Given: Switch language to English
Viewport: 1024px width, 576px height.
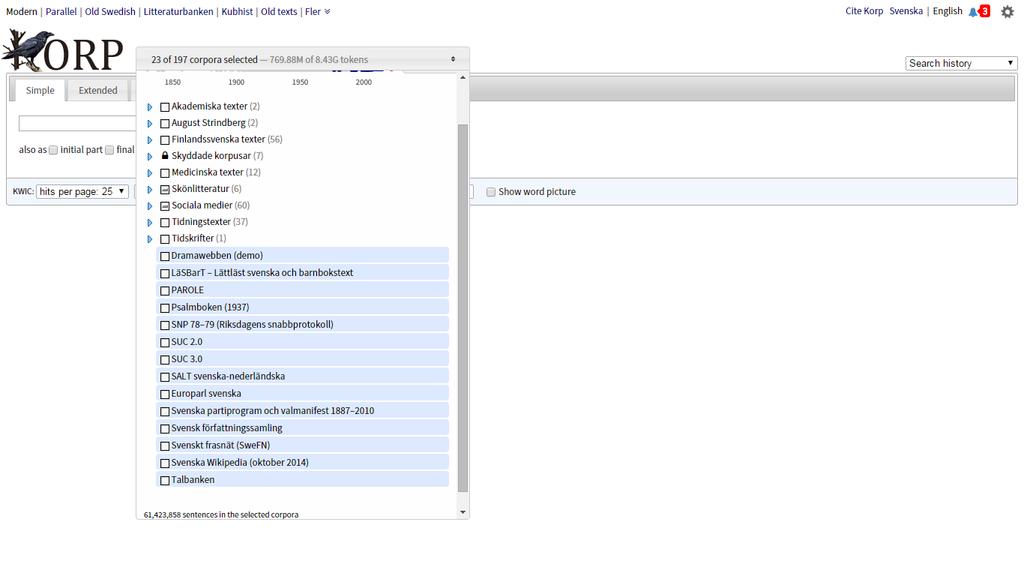Looking at the screenshot, I should click(x=948, y=11).
